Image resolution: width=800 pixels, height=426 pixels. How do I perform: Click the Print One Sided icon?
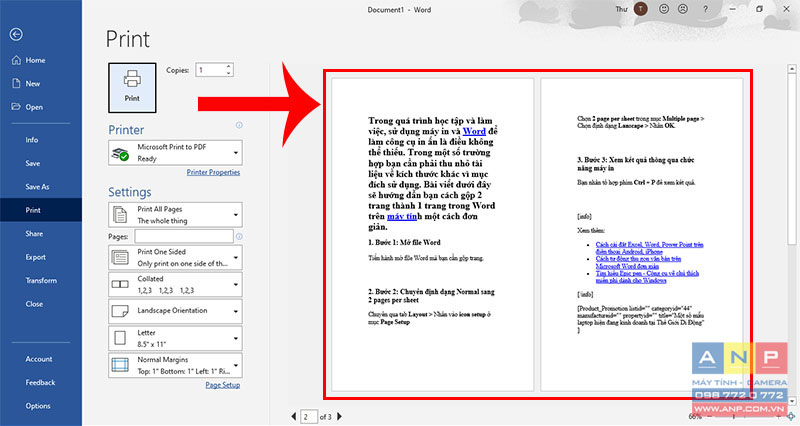click(x=120, y=257)
